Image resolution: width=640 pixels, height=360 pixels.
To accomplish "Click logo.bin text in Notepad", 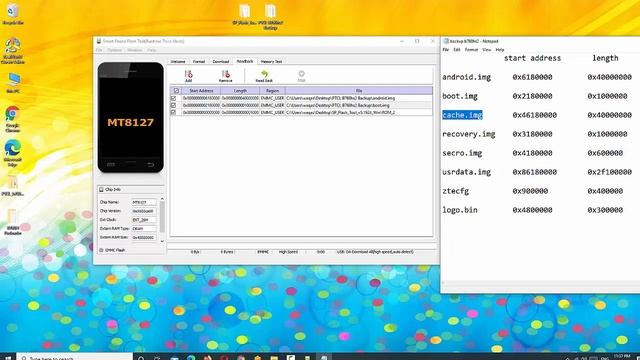I will [x=460, y=210].
